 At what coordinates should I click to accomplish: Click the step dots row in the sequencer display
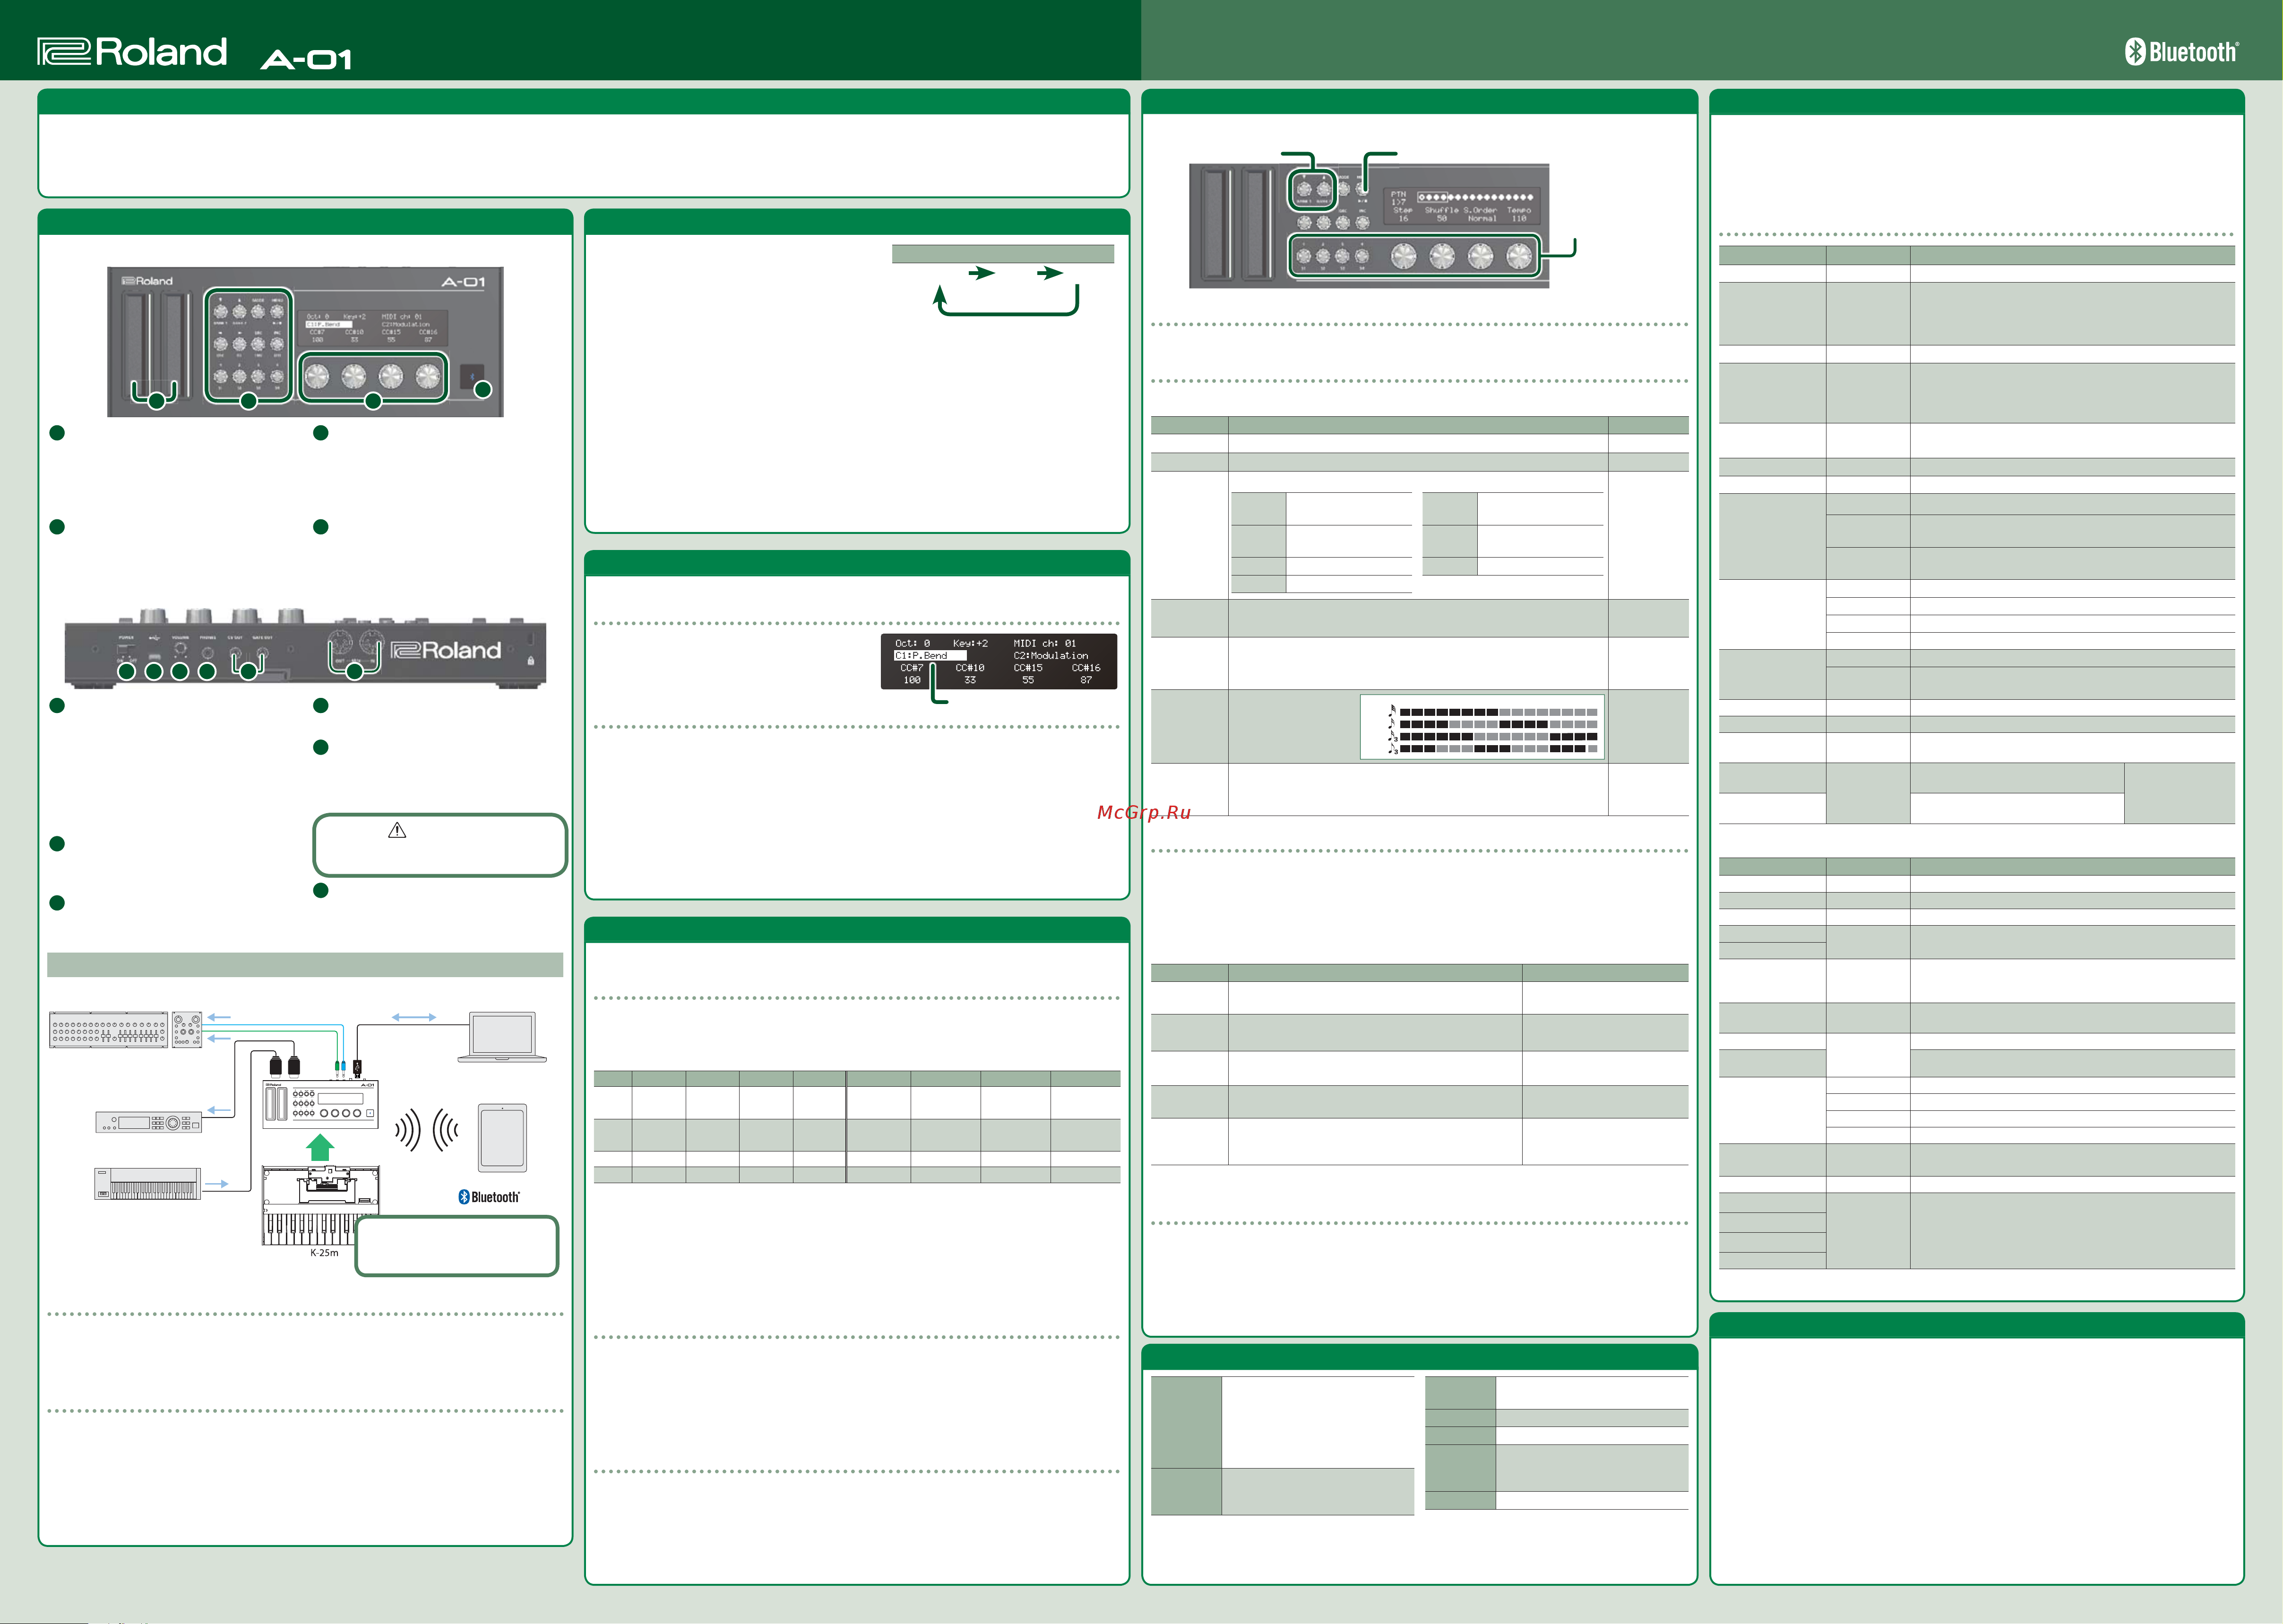(1475, 197)
